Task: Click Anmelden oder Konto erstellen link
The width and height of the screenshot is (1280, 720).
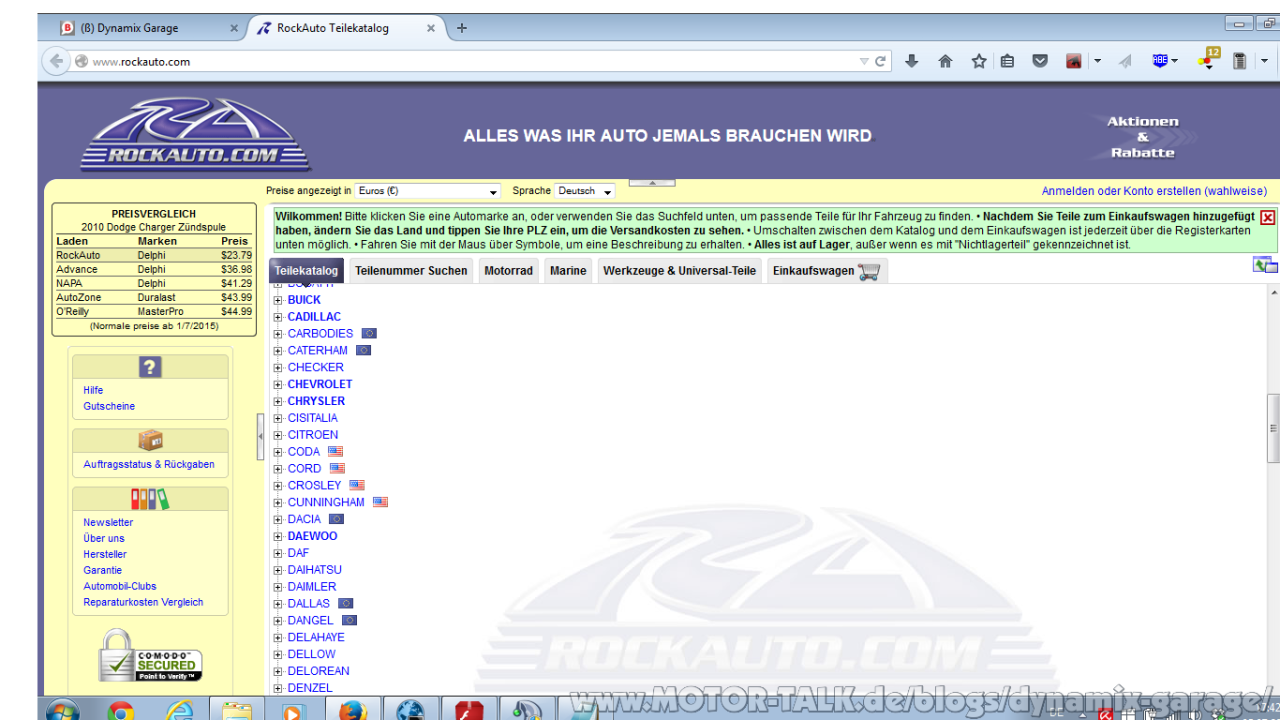Action: pyautogui.click(x=1154, y=191)
